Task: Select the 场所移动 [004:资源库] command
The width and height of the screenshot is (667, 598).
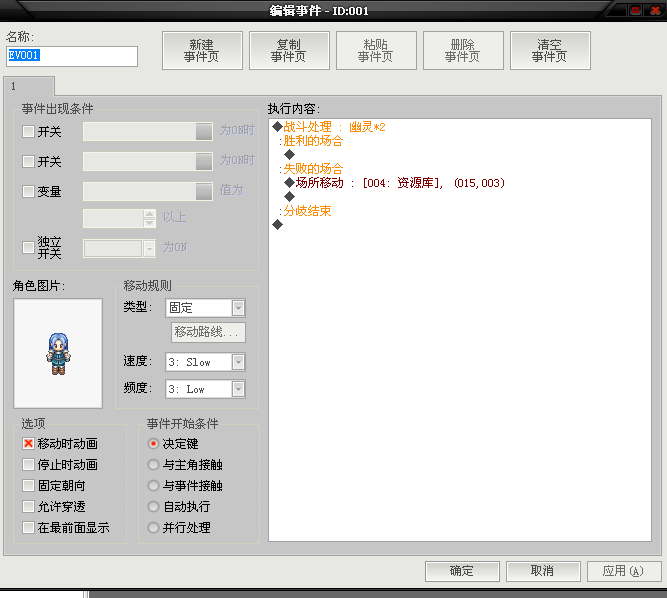Action: tap(395, 183)
